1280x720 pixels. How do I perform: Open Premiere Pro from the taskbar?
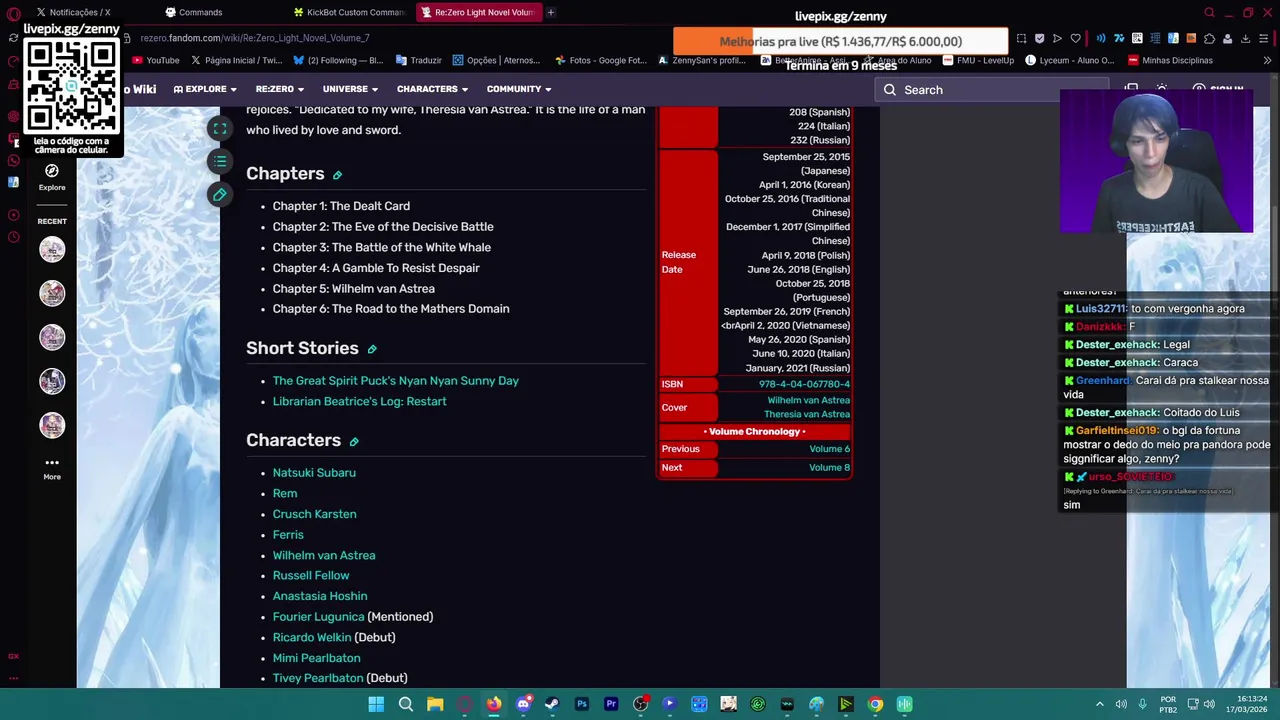[611, 704]
